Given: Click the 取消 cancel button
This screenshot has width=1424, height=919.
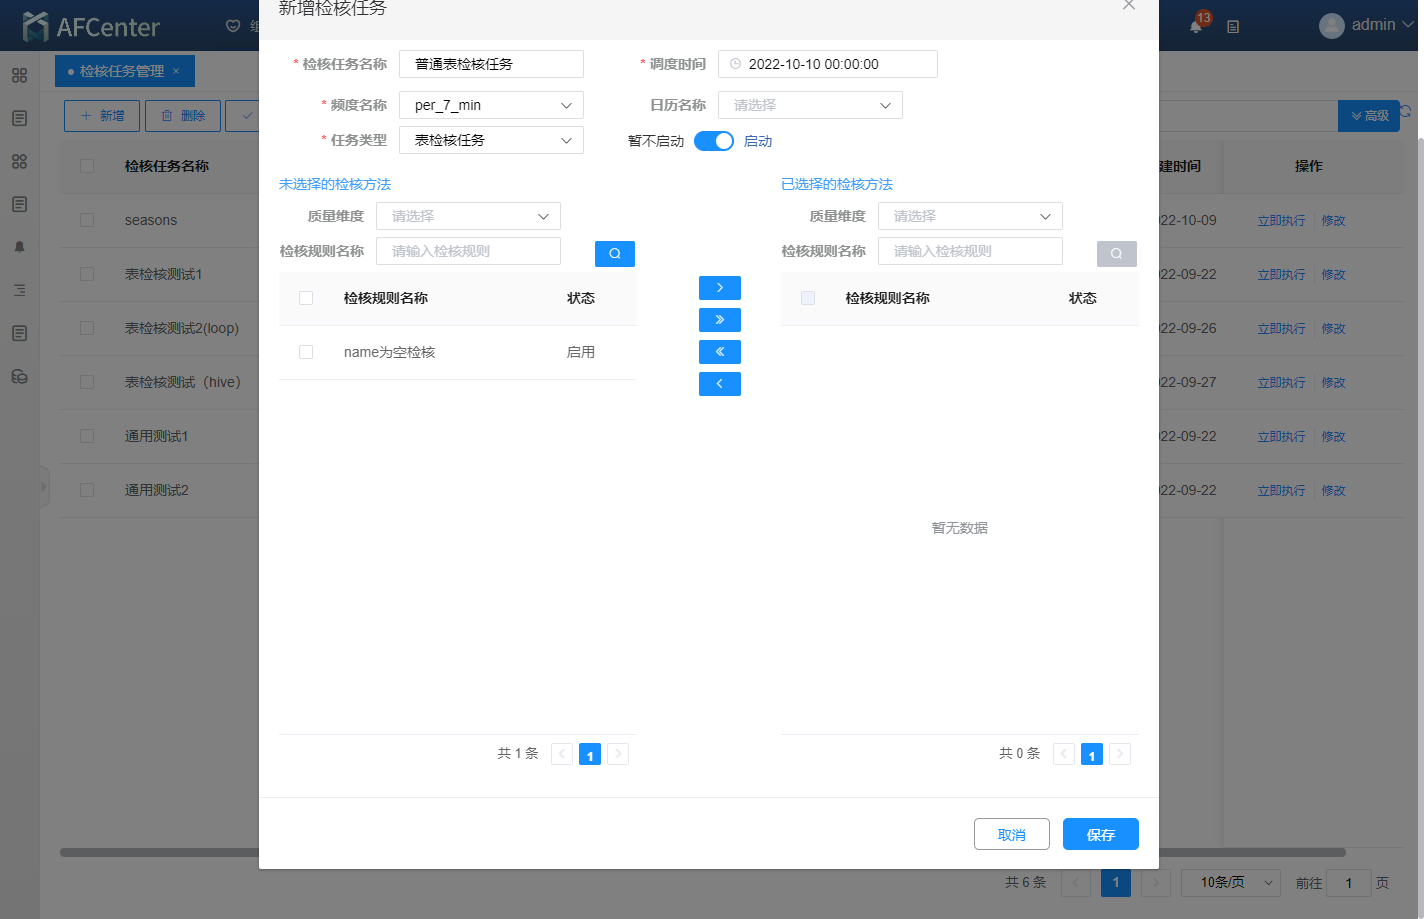Looking at the screenshot, I should tap(1011, 834).
